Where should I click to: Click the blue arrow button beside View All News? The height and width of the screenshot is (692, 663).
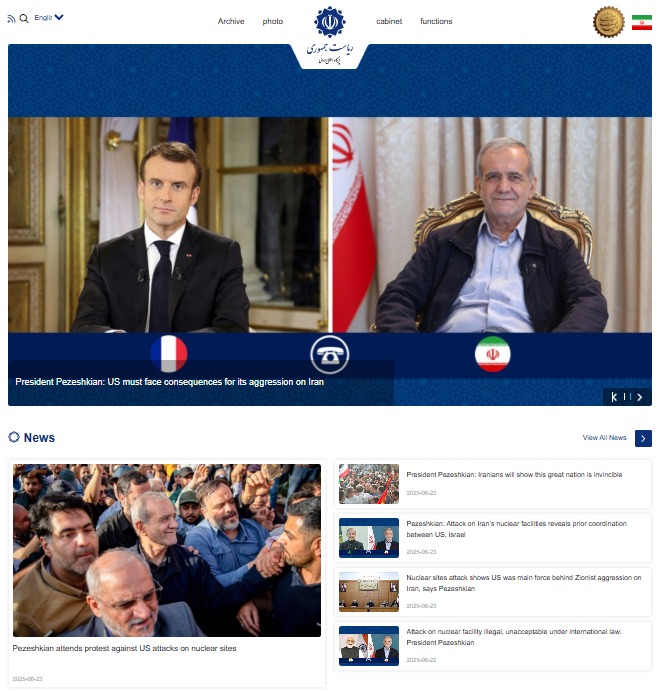[x=643, y=438]
